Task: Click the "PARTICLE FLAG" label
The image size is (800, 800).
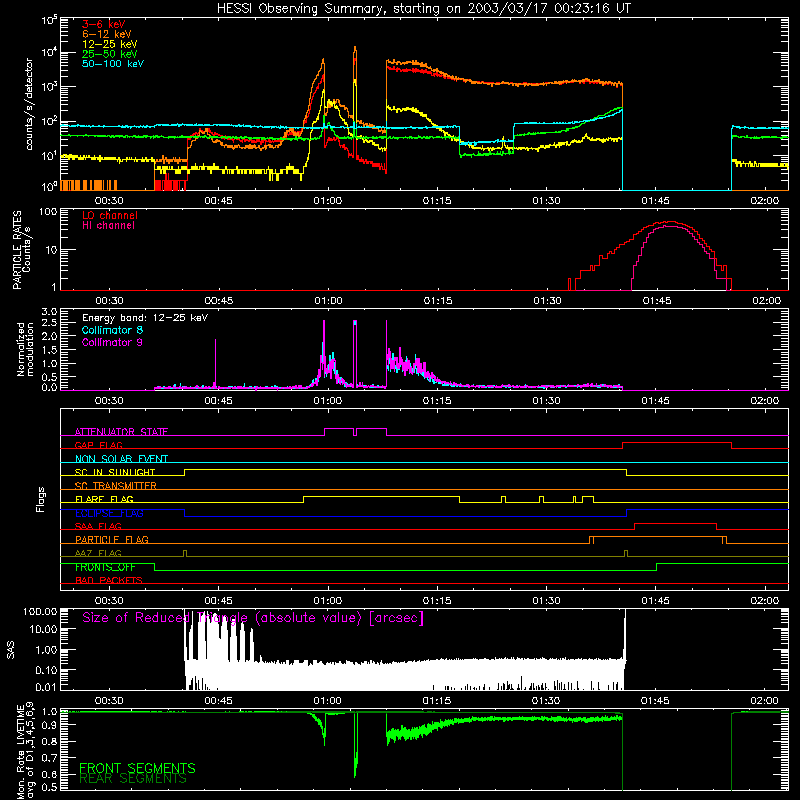Action: coord(112,540)
